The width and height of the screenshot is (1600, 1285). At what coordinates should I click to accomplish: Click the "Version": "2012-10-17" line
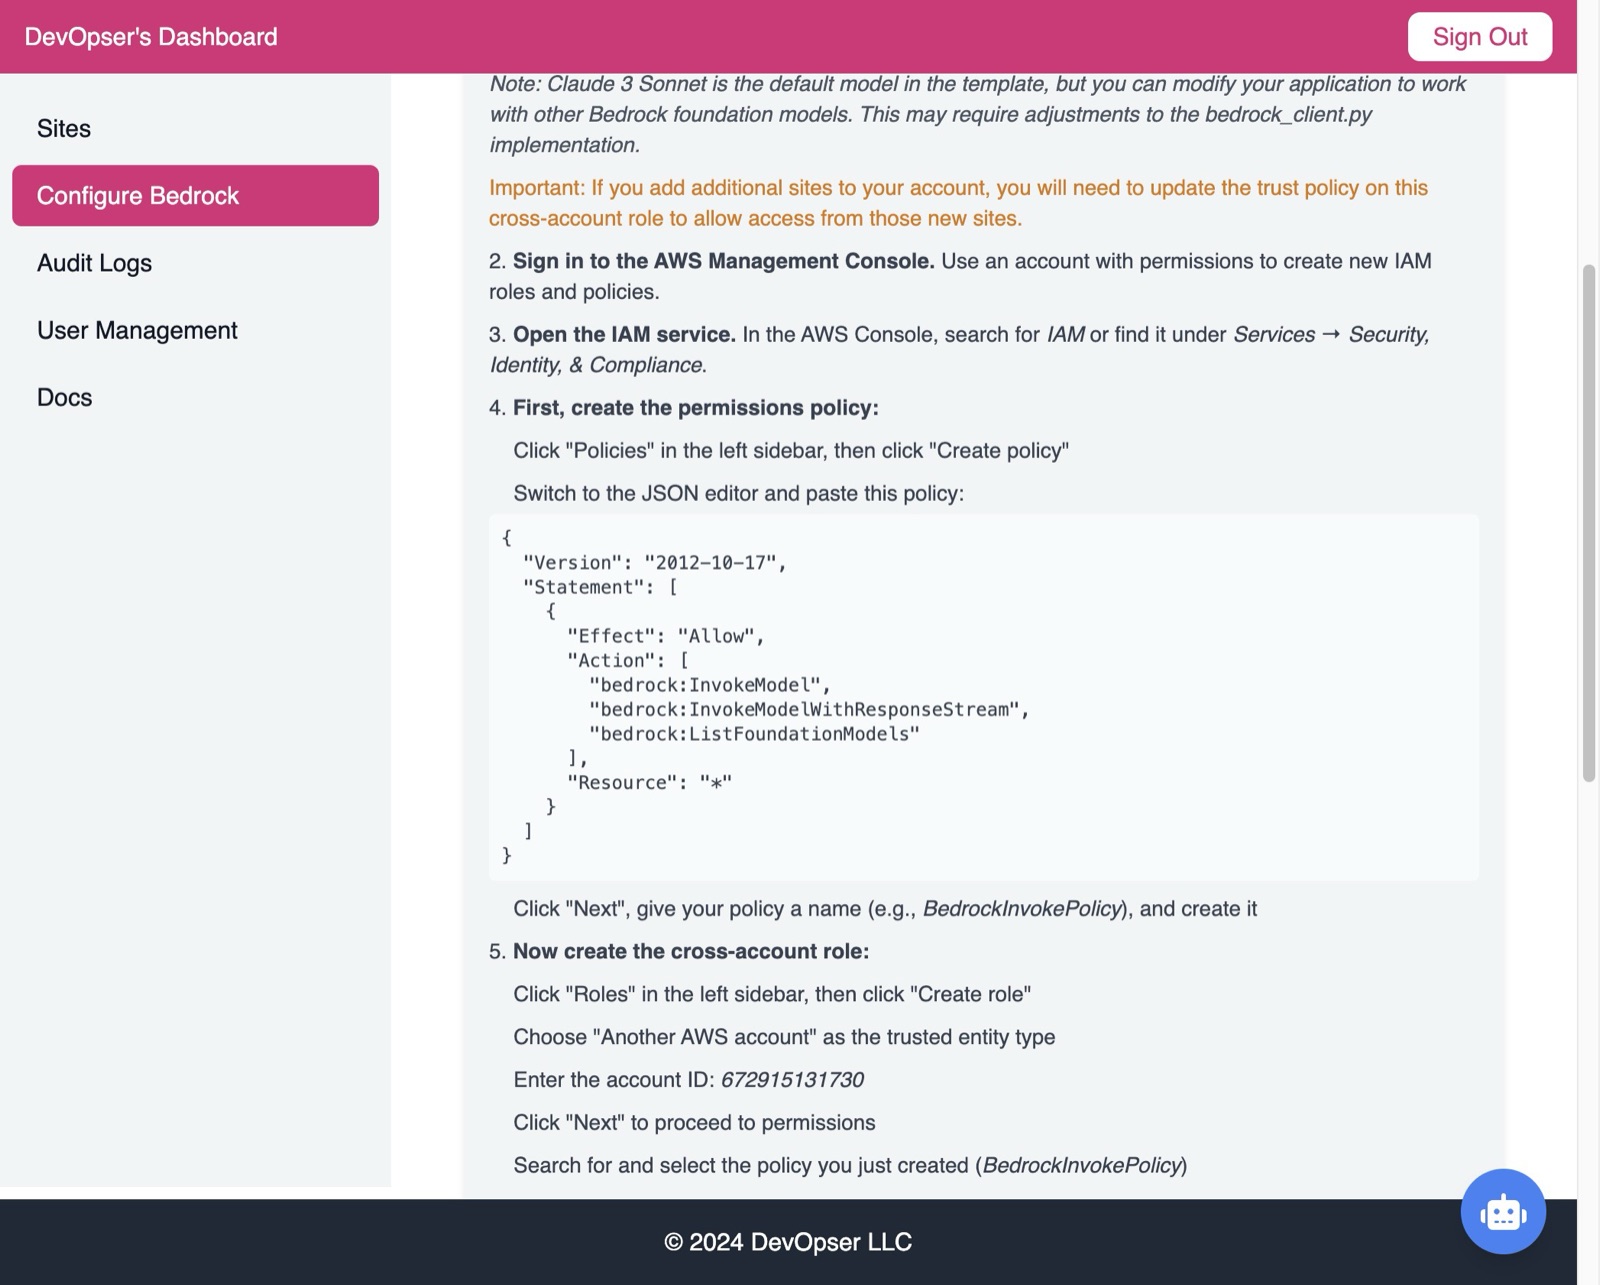click(654, 563)
